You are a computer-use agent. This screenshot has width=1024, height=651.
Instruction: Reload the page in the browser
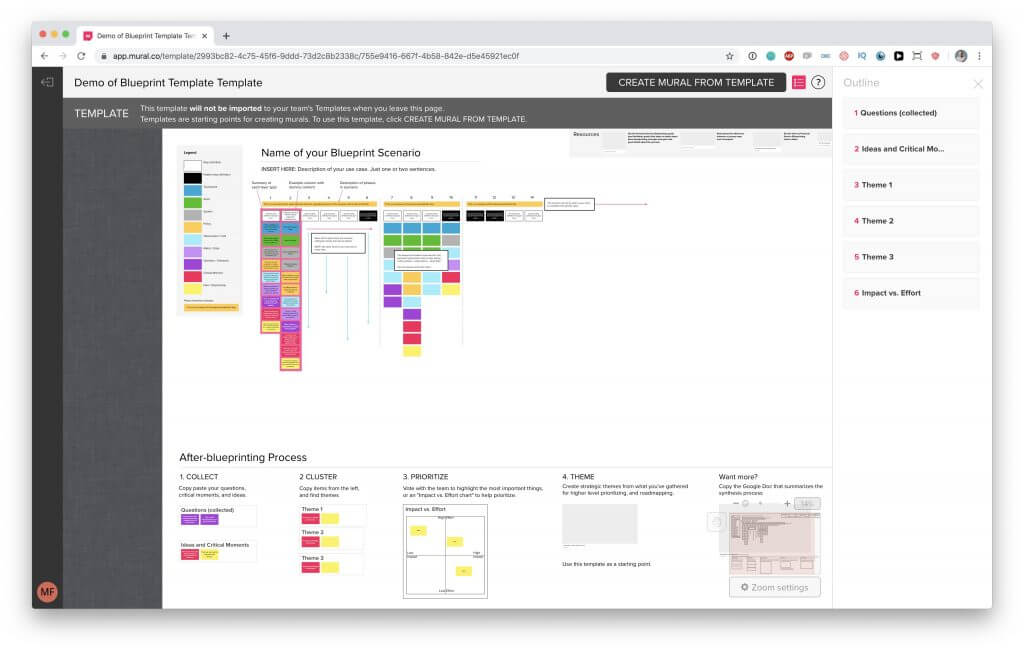point(81,56)
